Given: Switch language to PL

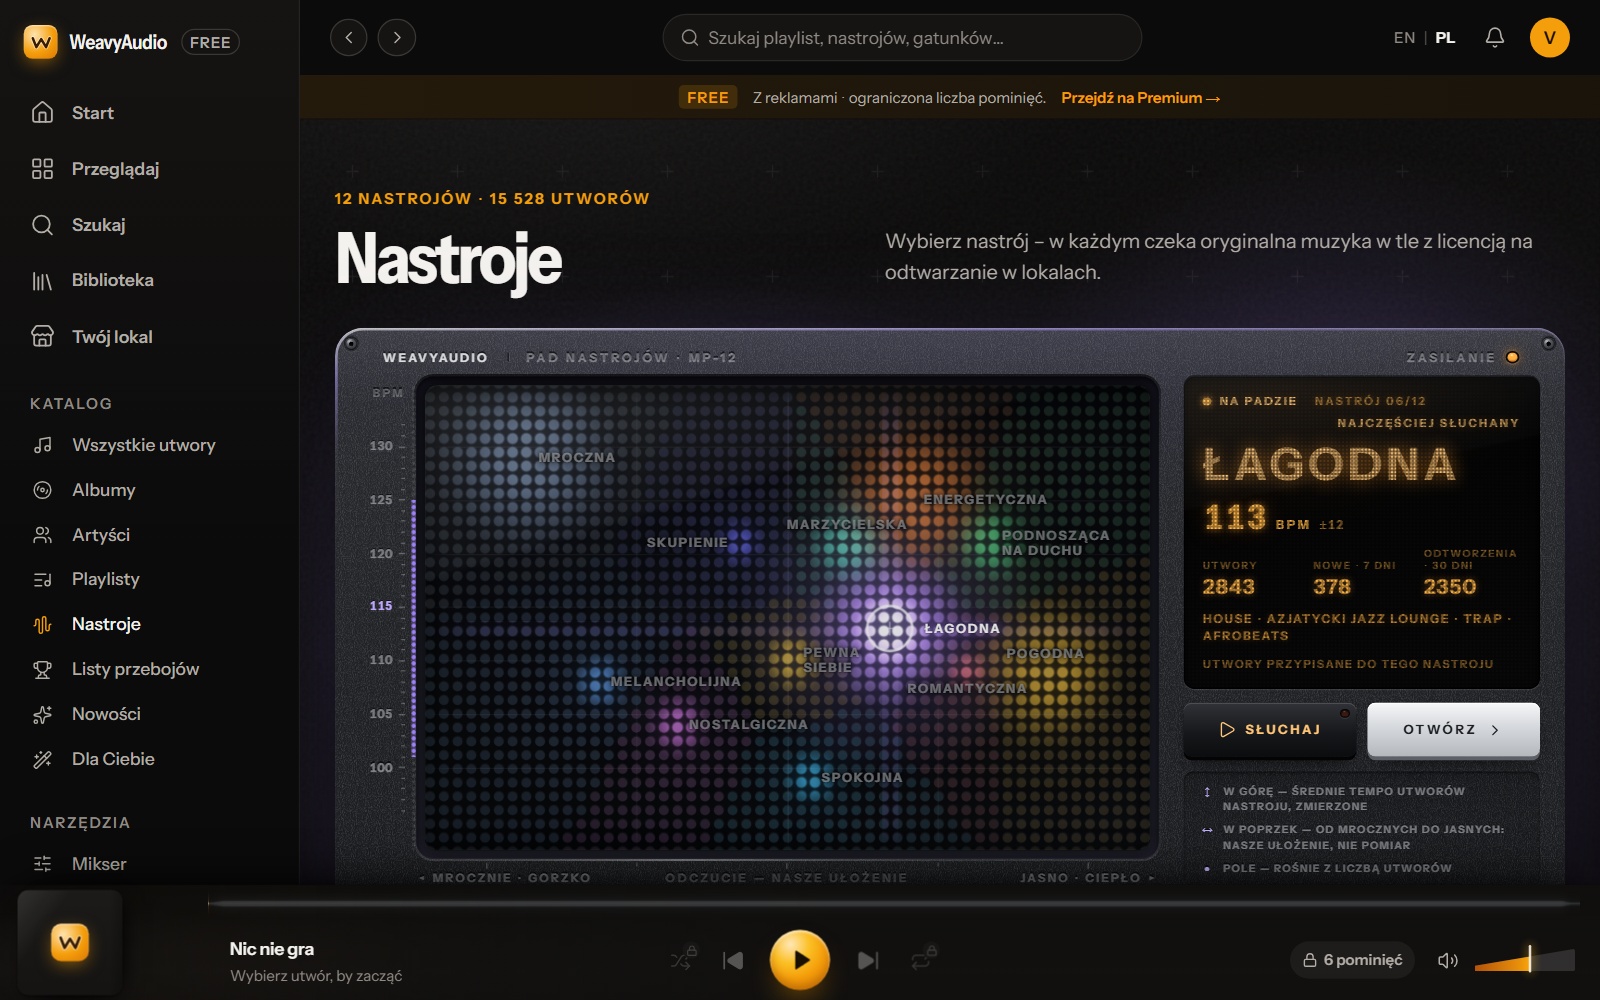Looking at the screenshot, I should pyautogui.click(x=1446, y=38).
